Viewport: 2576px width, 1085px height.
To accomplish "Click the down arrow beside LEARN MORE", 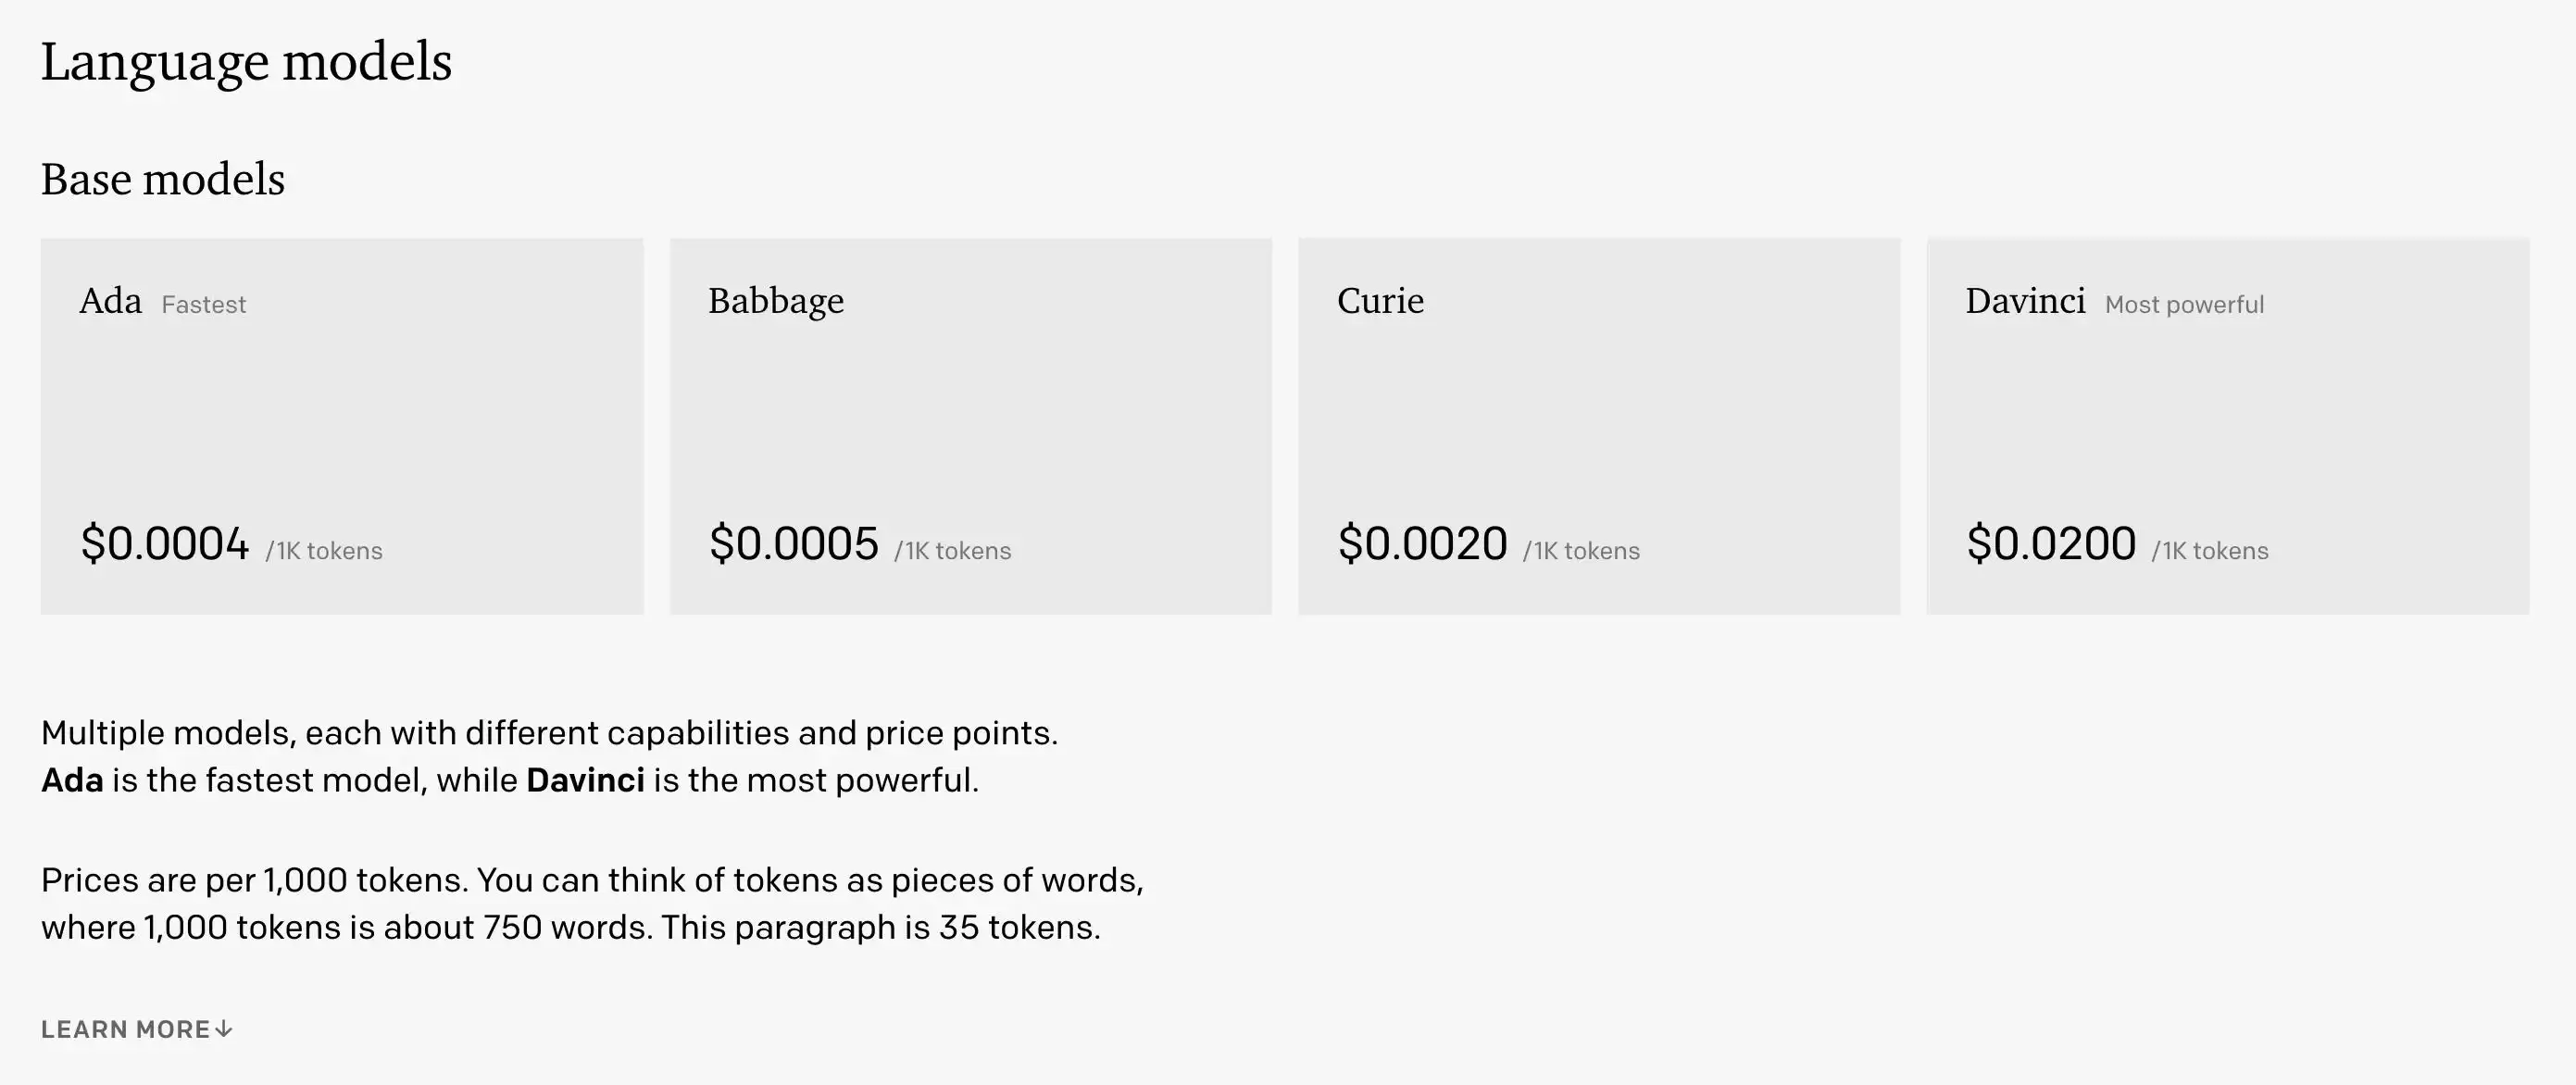I will (x=224, y=1029).
